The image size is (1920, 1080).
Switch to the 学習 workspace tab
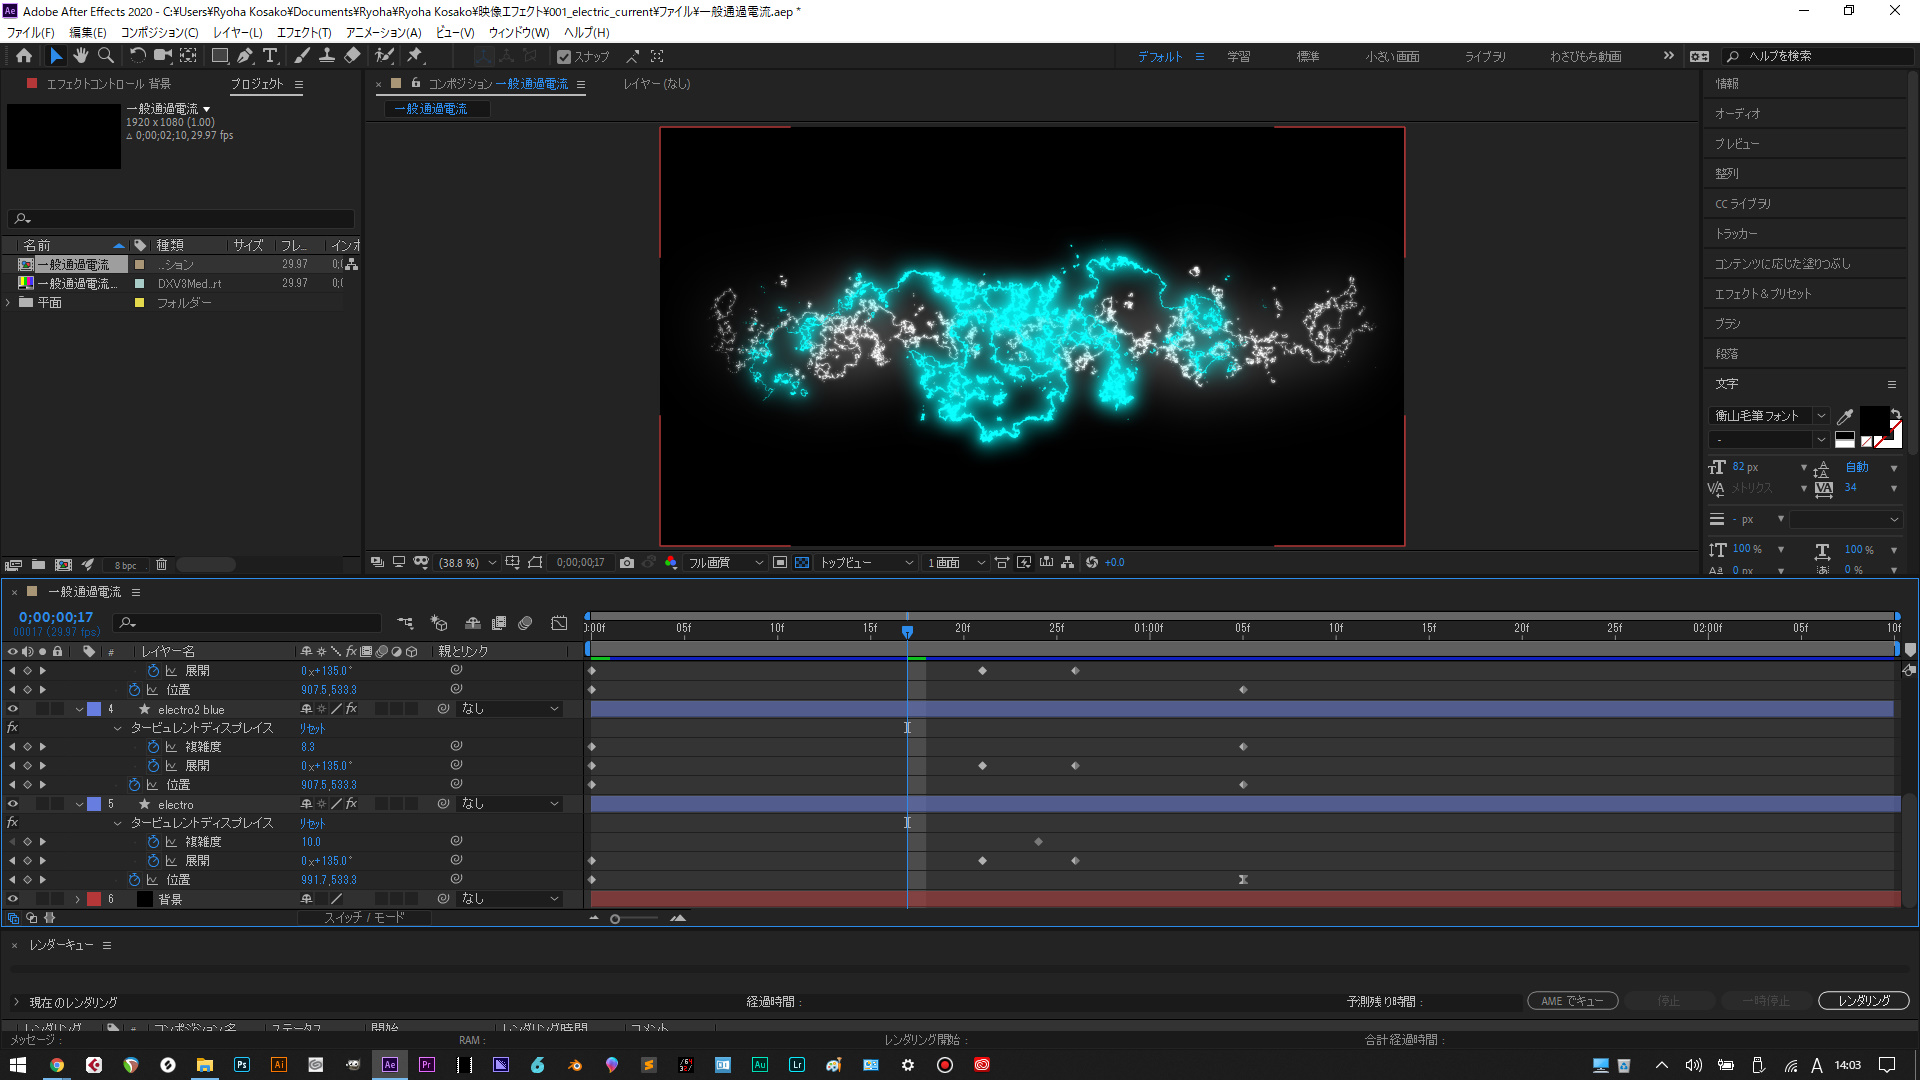coord(1239,57)
